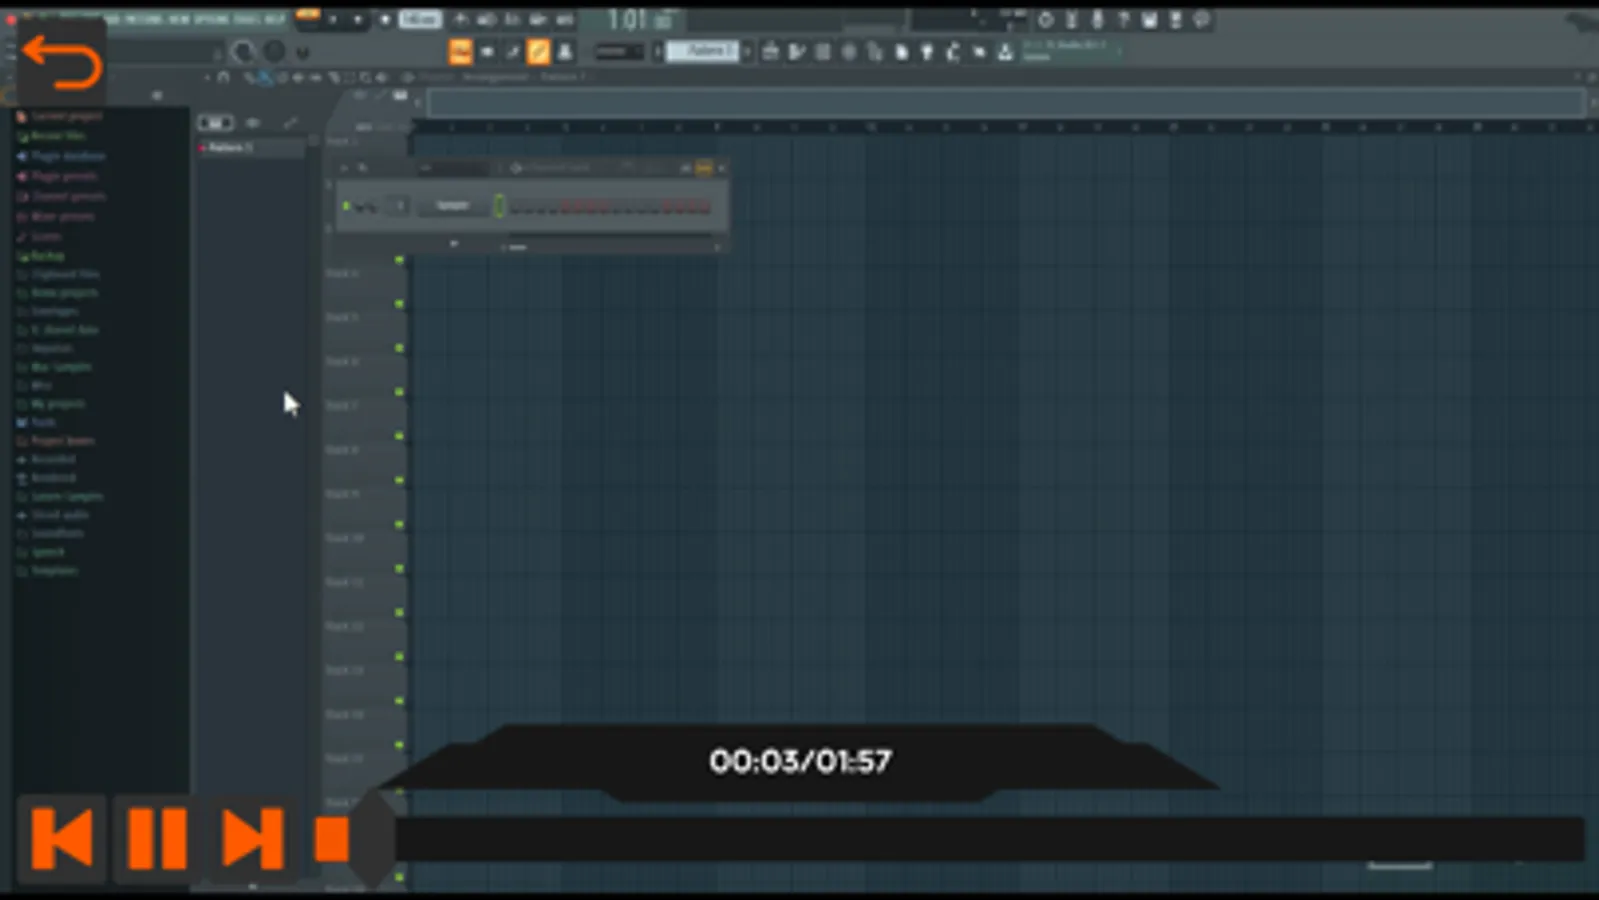Adjust the master pitch knob
Screen dimensions: 1599x900
point(274,51)
